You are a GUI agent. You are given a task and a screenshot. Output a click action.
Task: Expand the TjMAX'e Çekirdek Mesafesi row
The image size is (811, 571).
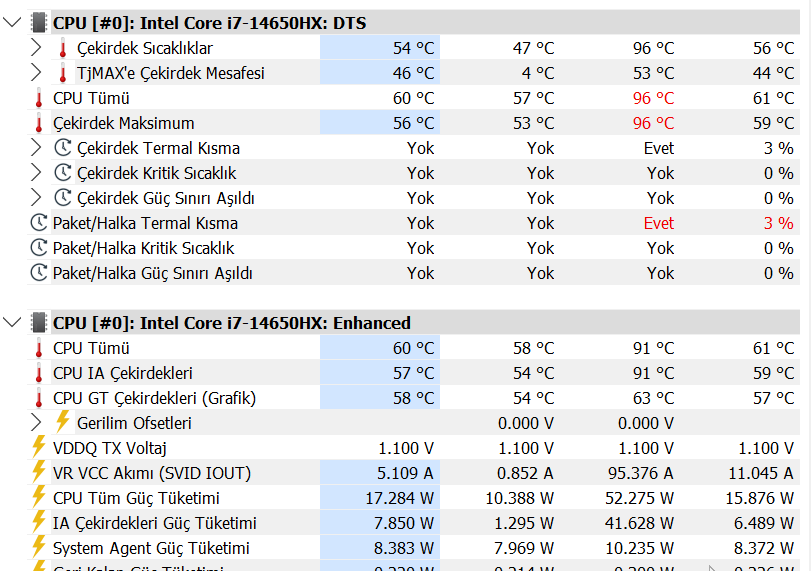(36, 72)
